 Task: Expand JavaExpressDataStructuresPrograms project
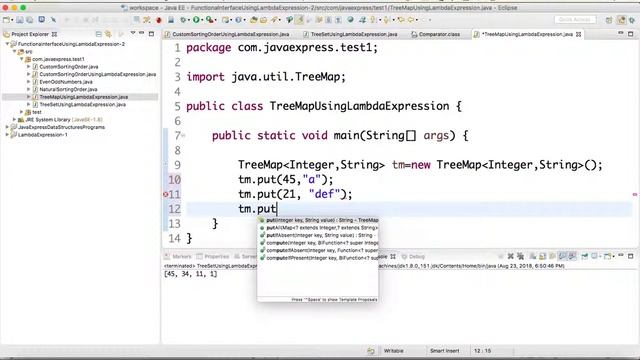pos(7,127)
